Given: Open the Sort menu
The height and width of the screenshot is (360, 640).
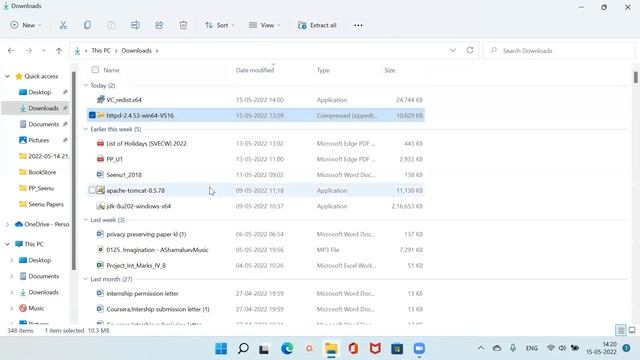Looking at the screenshot, I should [220, 25].
